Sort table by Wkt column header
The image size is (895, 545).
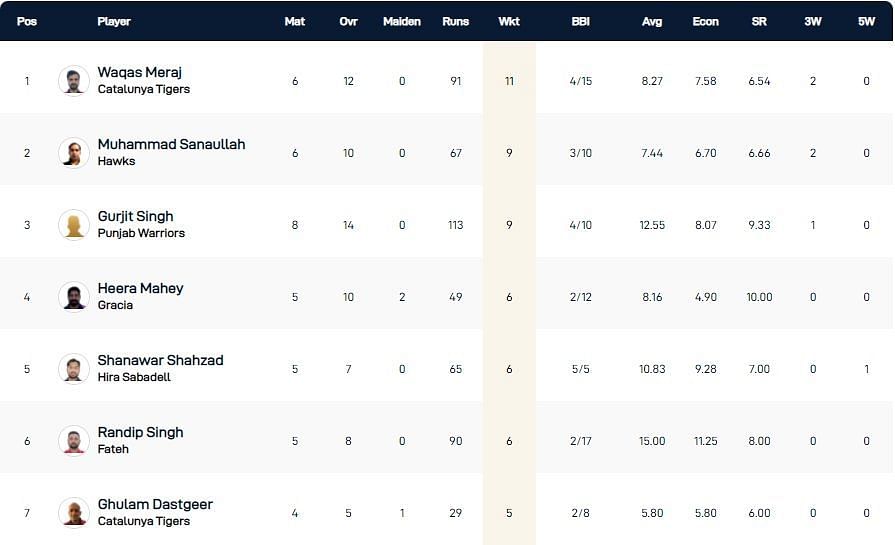(509, 21)
